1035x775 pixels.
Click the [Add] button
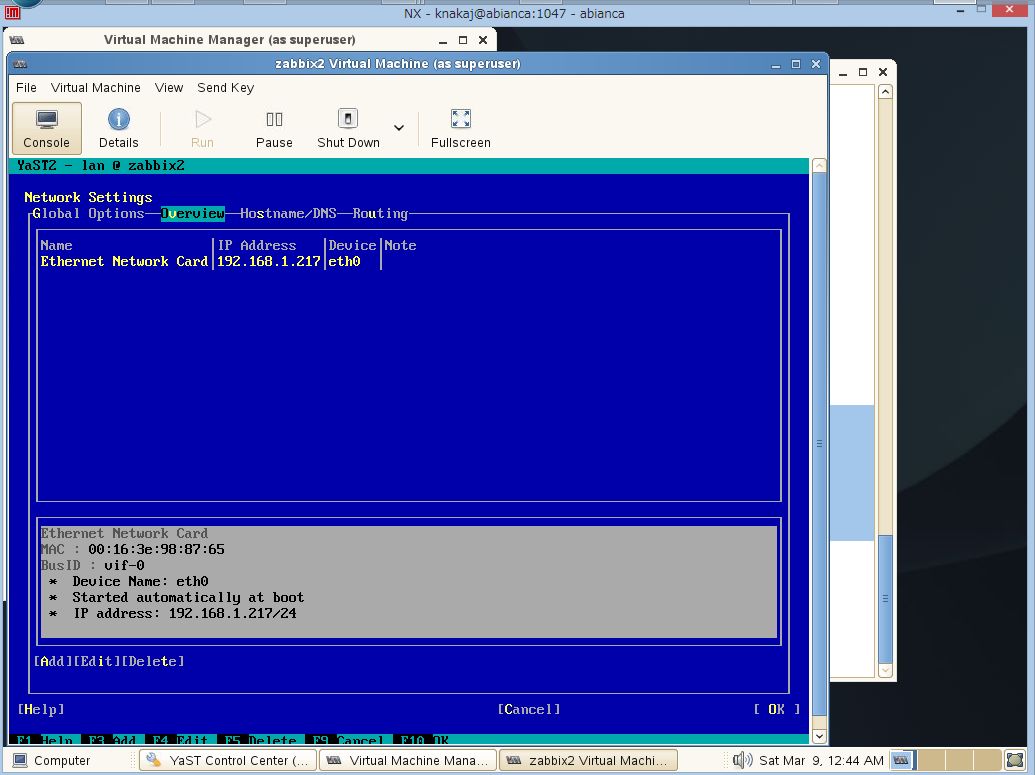click(x=53, y=661)
